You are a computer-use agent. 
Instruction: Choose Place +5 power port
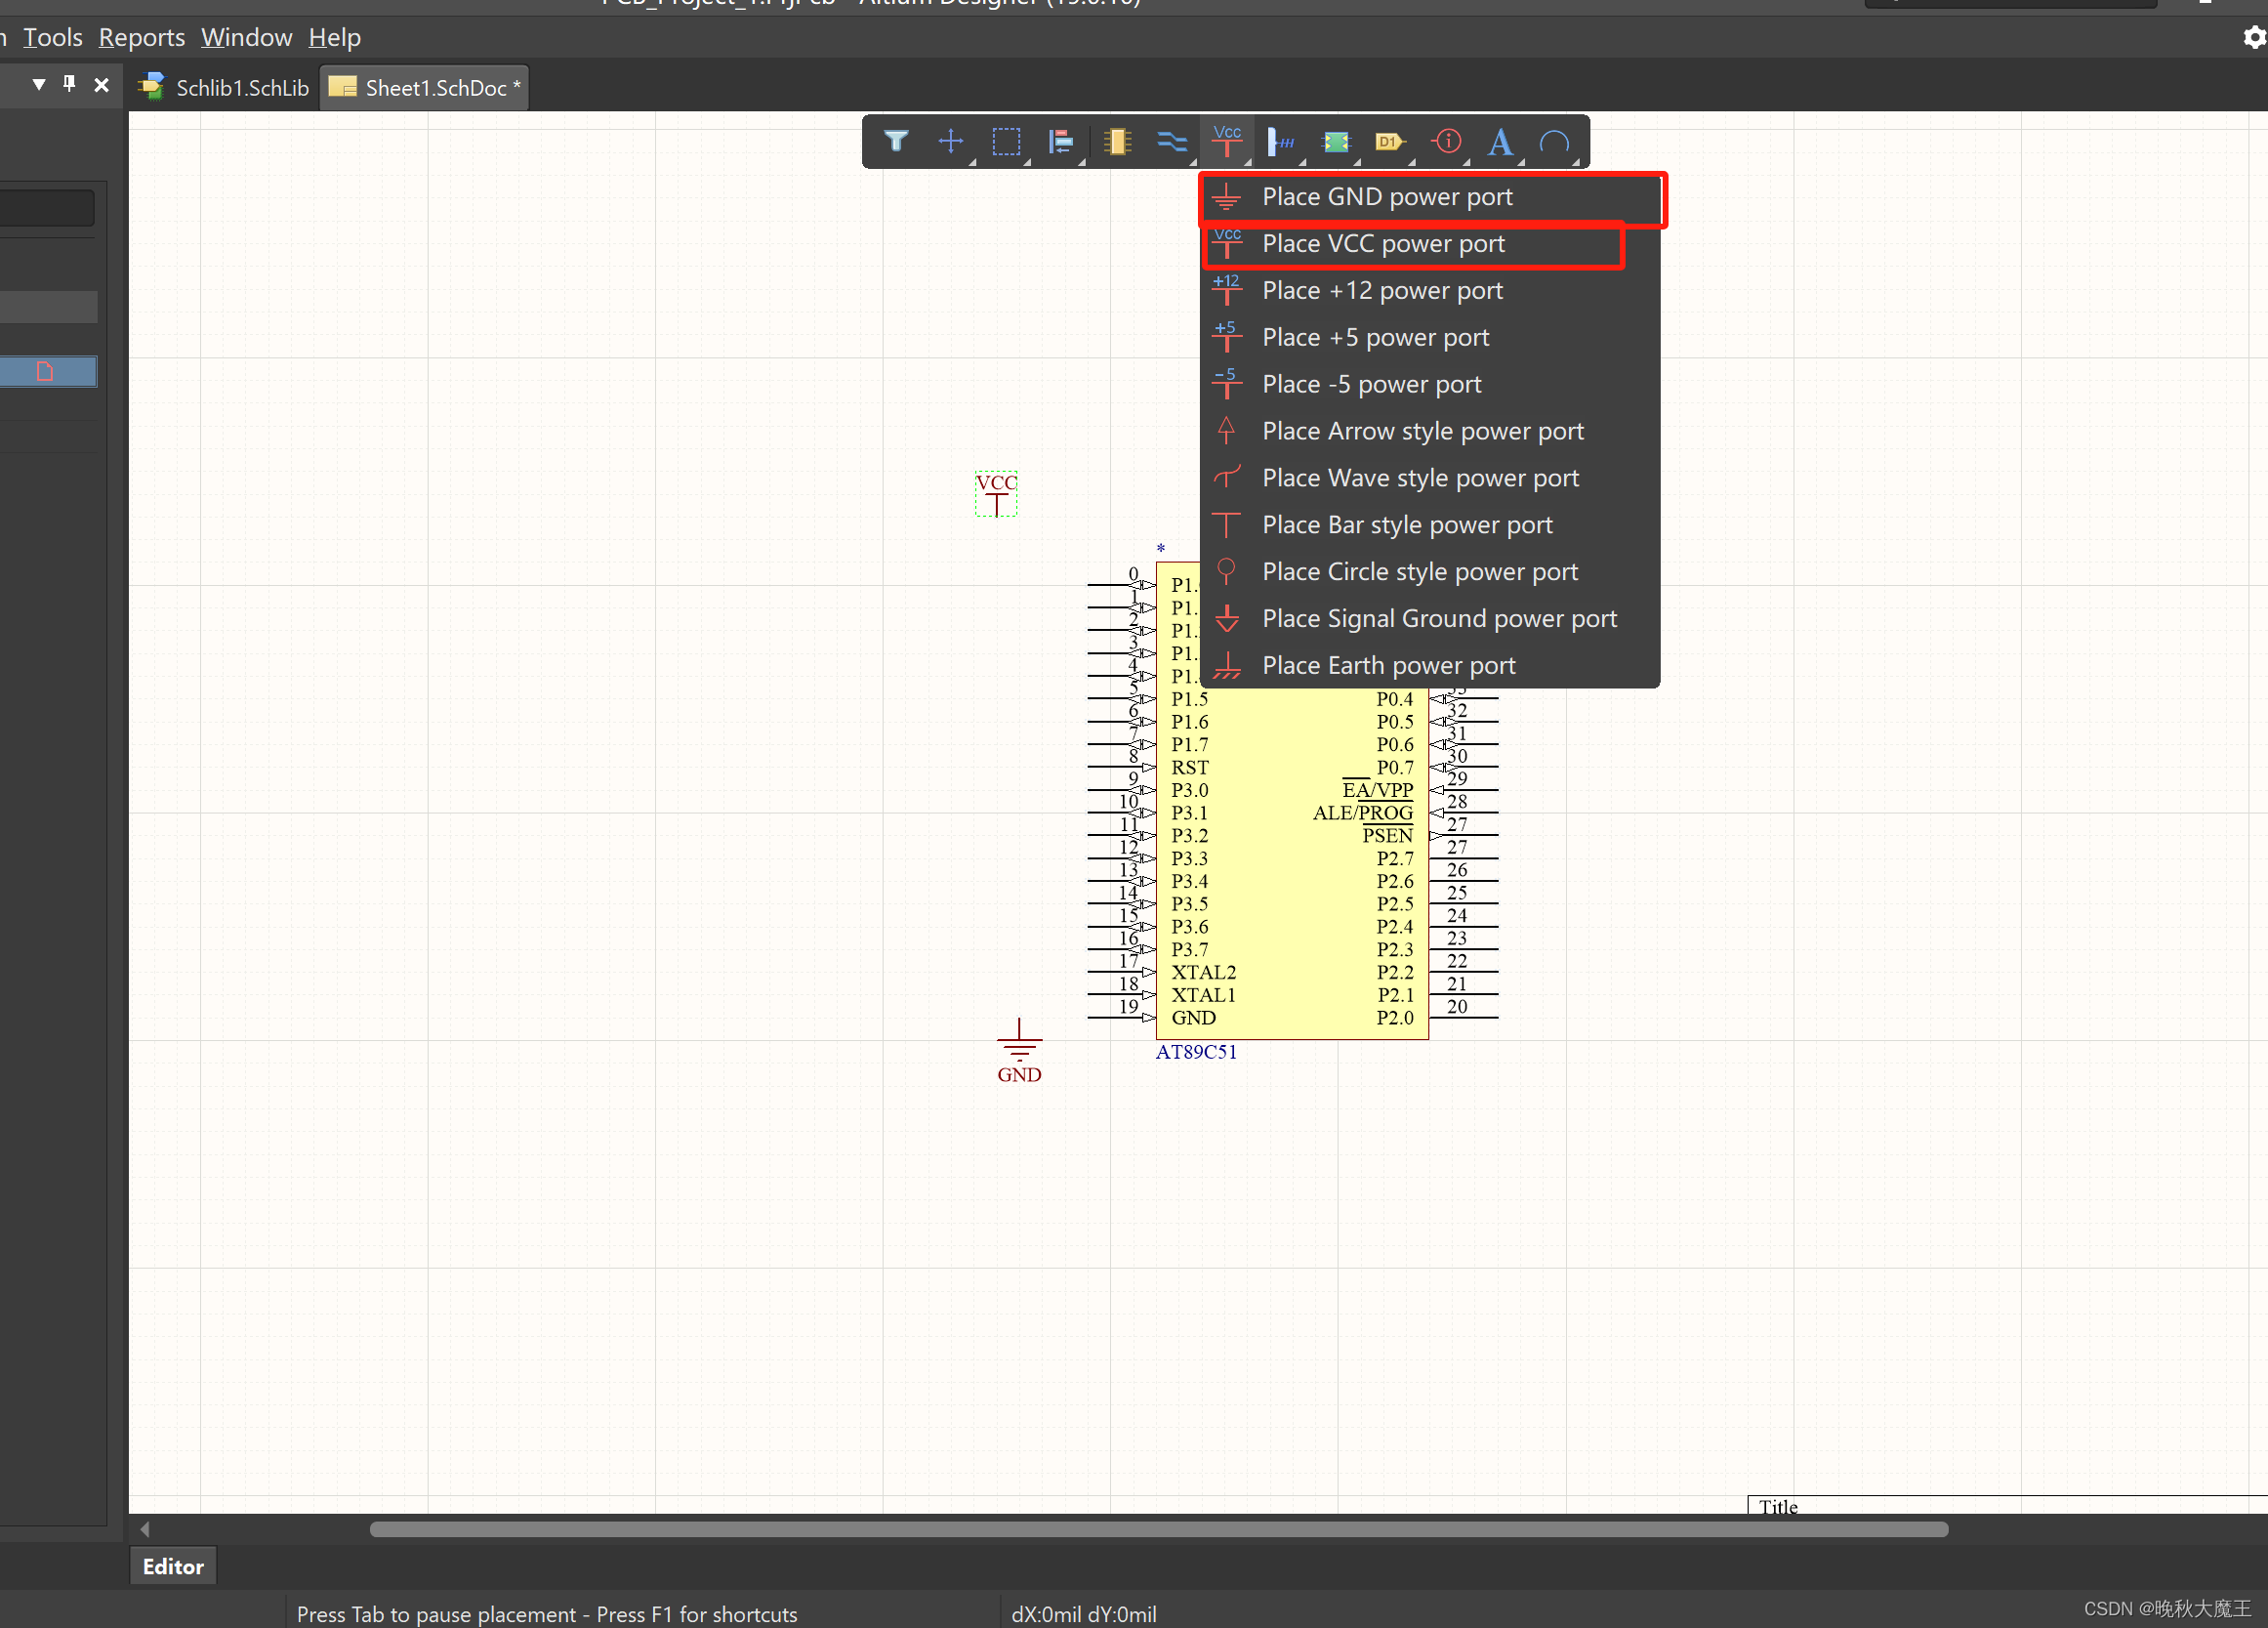pos(1375,337)
